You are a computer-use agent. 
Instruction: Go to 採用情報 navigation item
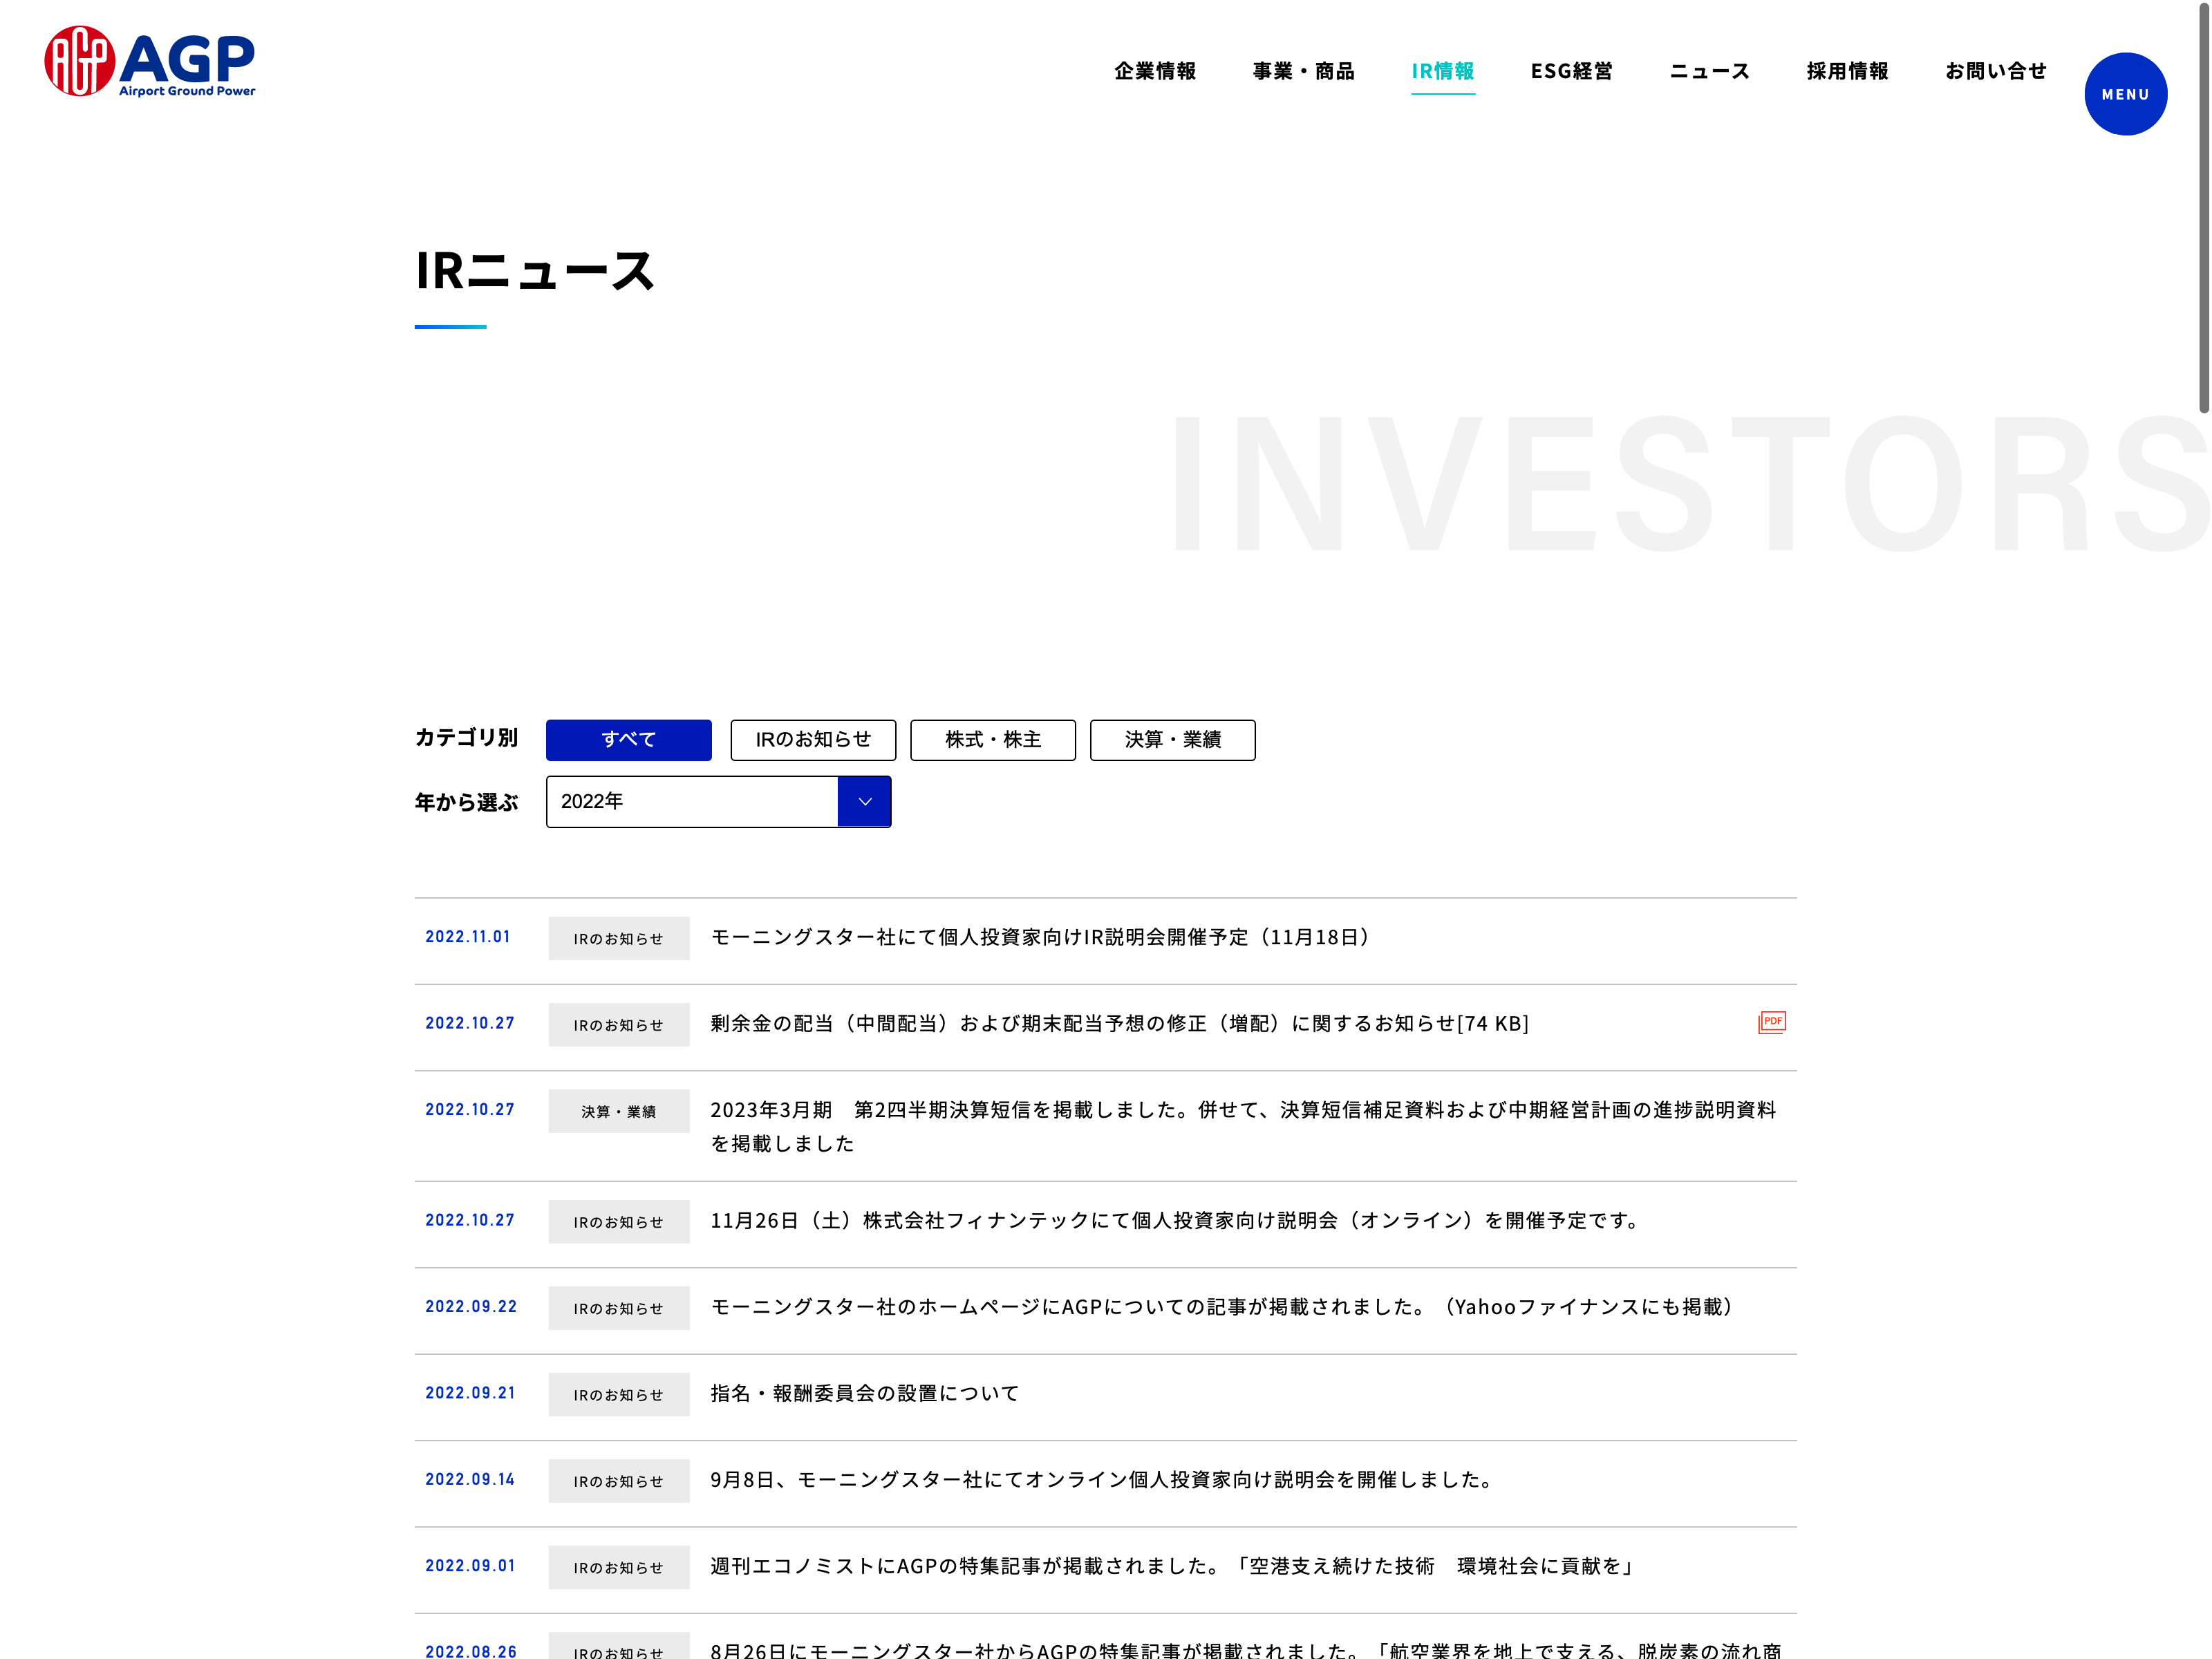[x=1847, y=71]
